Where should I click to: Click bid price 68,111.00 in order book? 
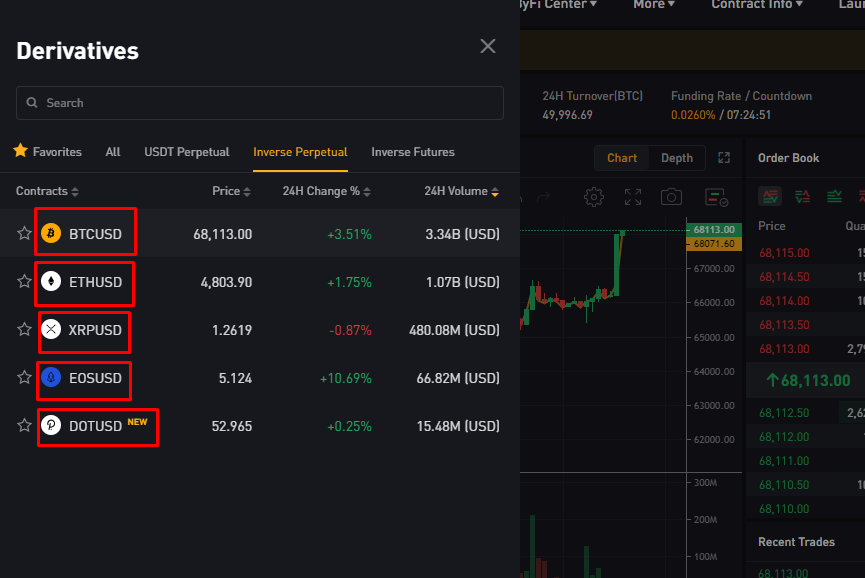(784, 461)
